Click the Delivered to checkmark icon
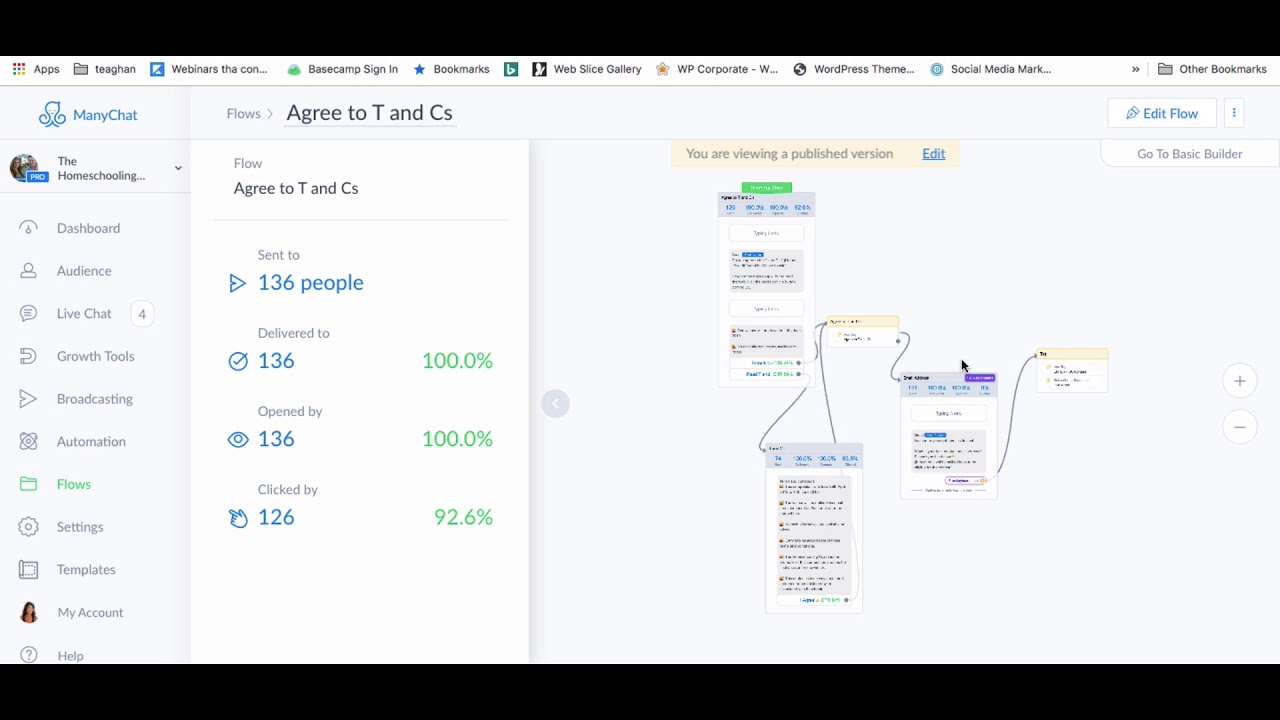 [237, 362]
